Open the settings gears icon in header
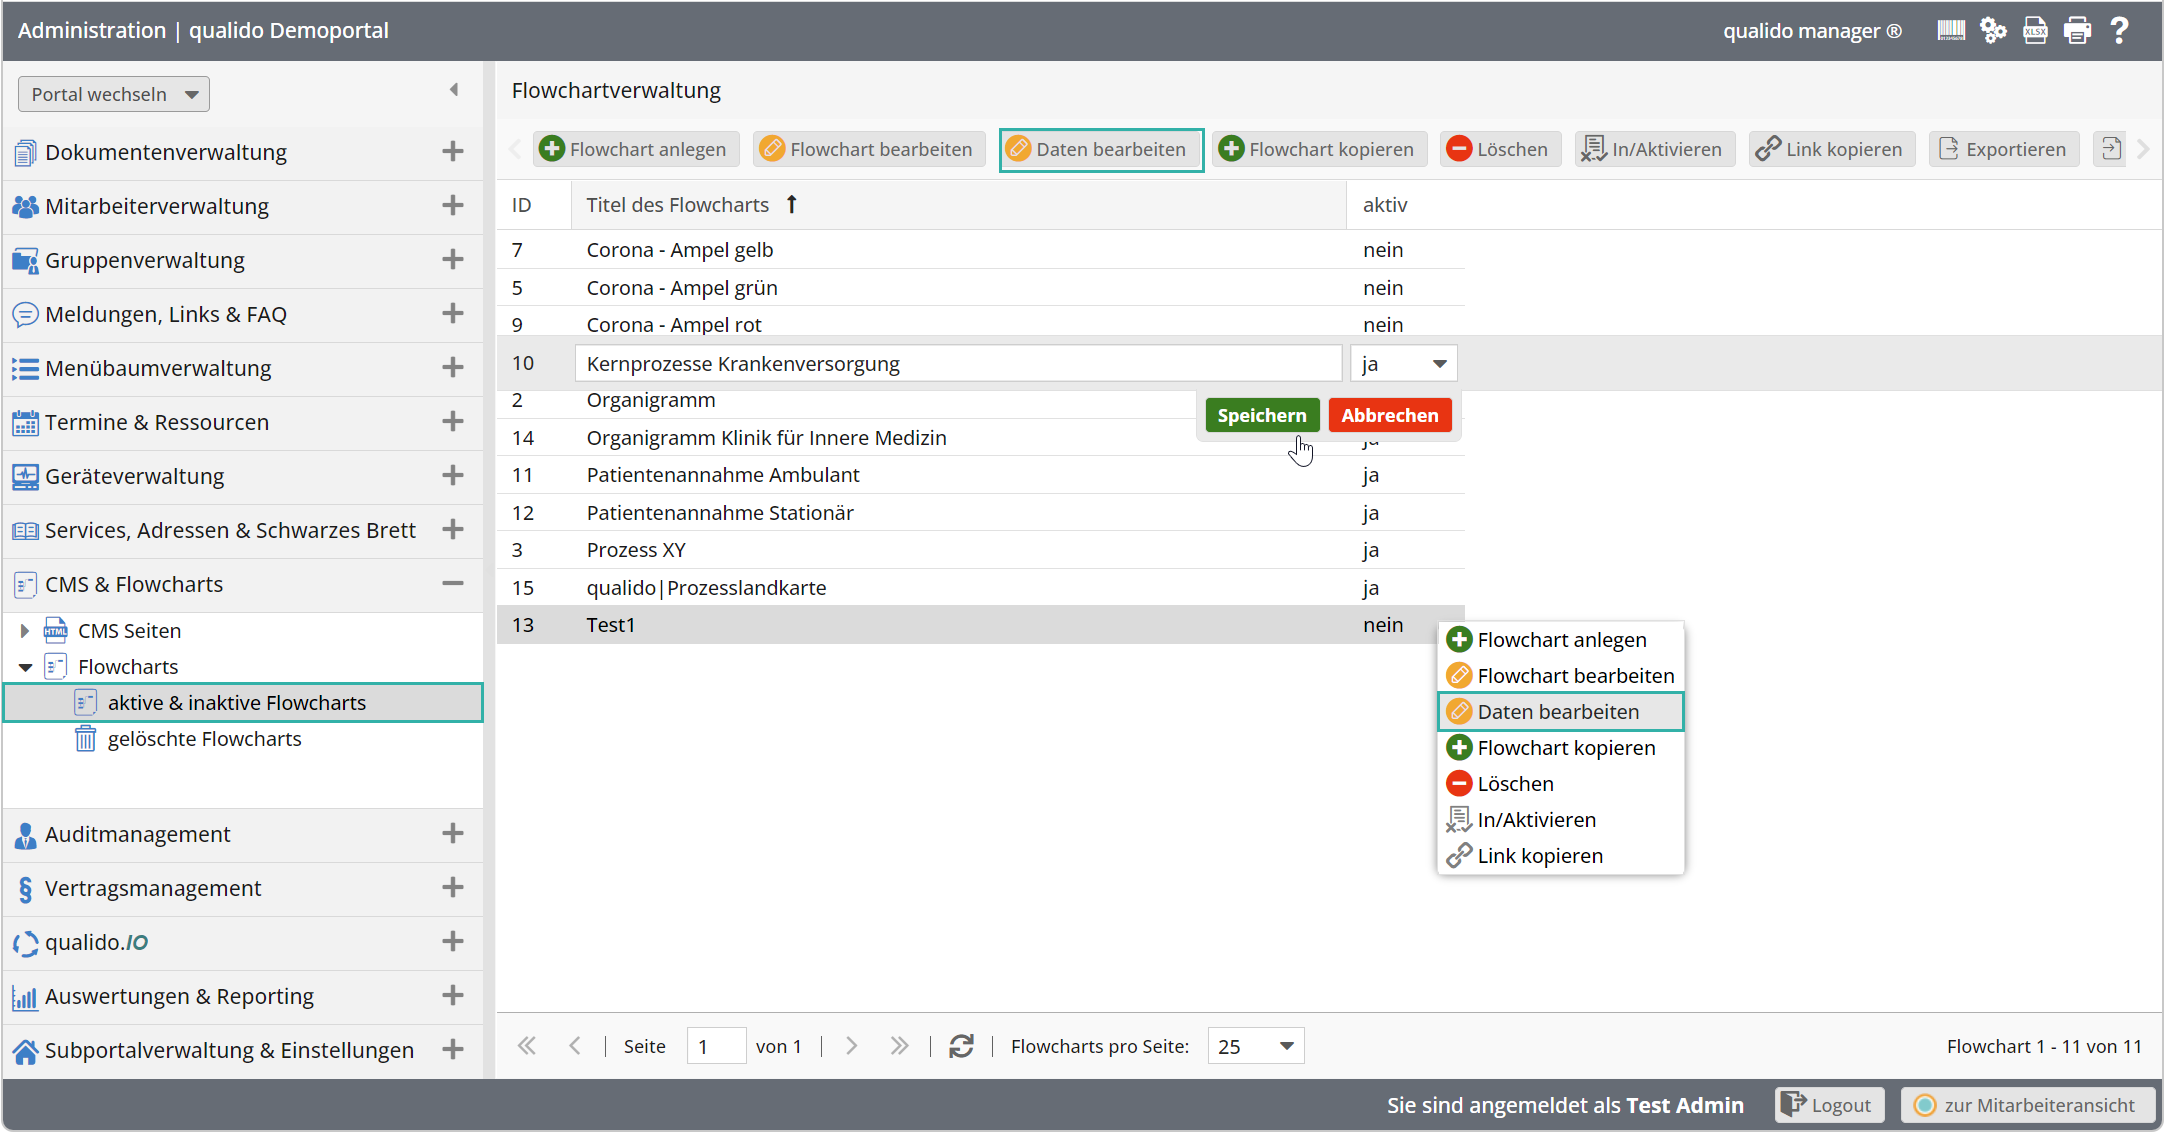The width and height of the screenshot is (2165, 1133). (x=1993, y=31)
